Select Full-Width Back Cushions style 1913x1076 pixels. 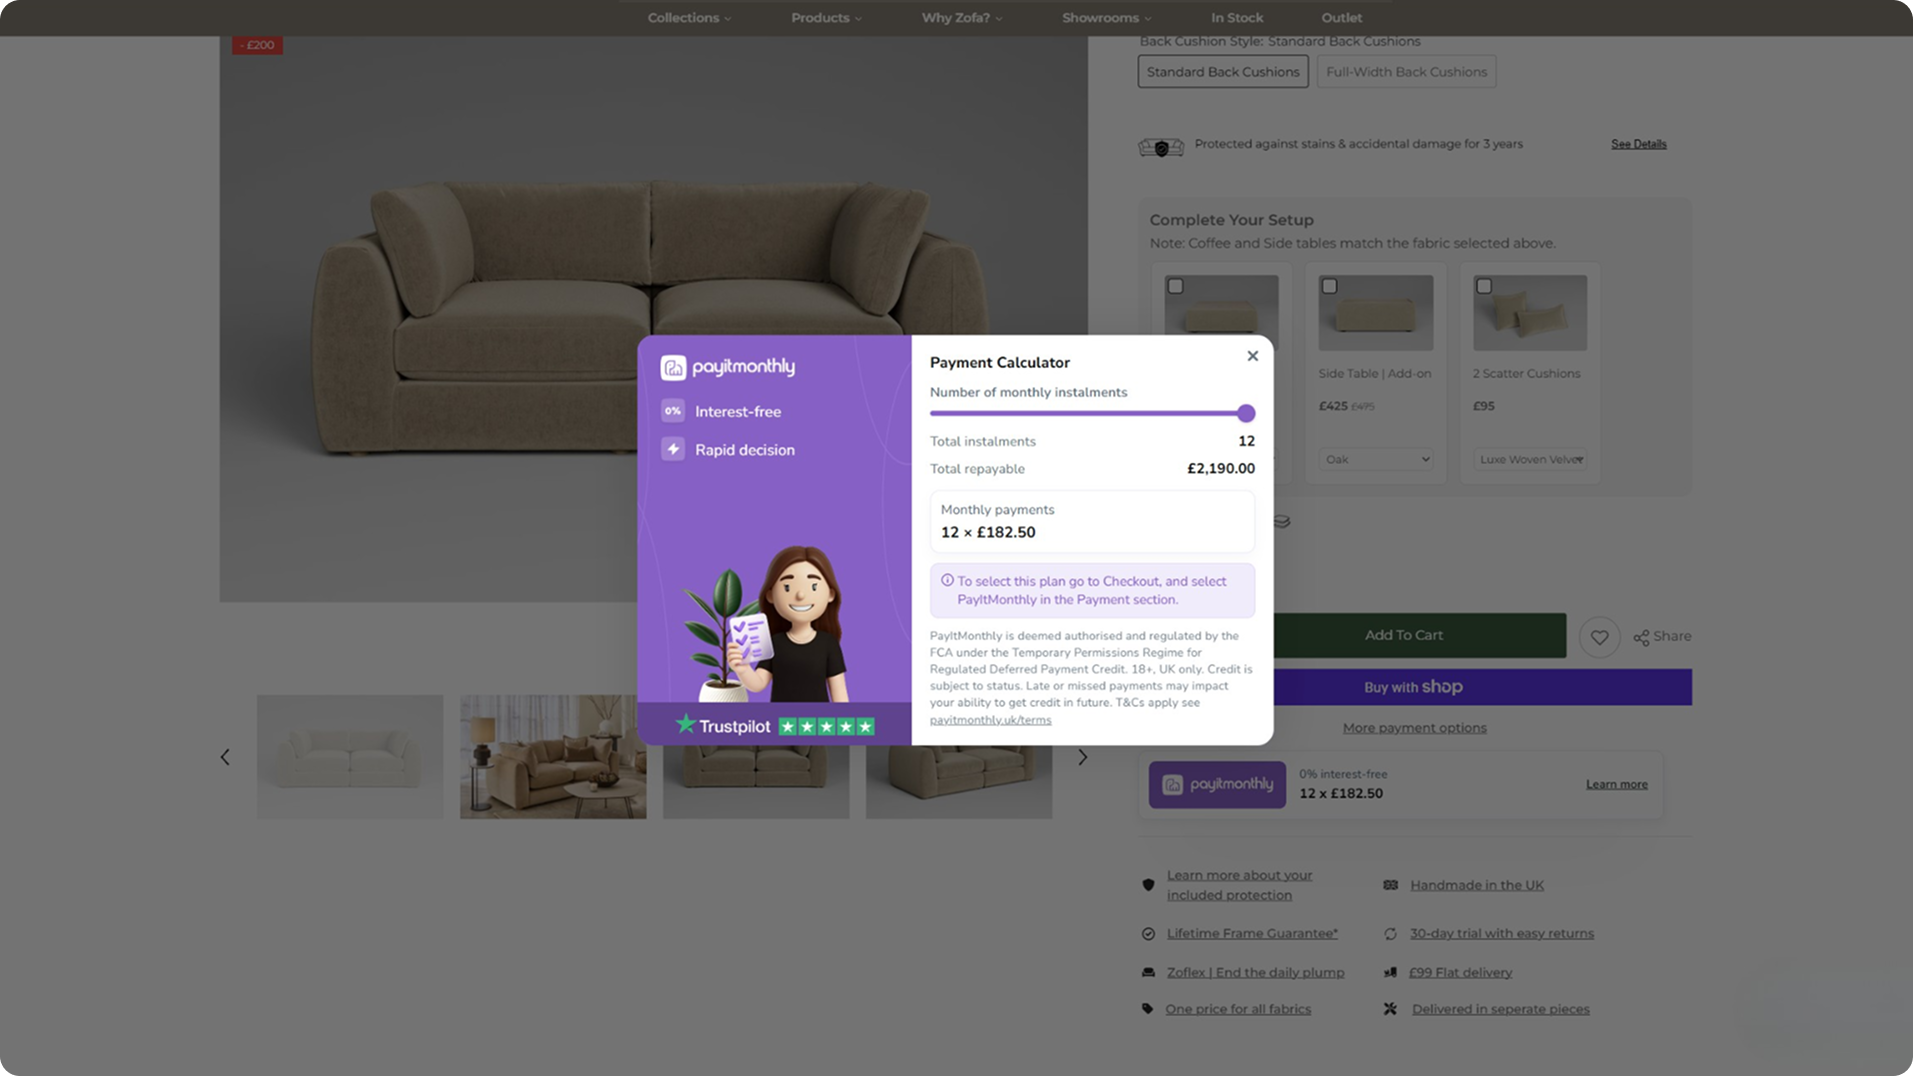click(1406, 72)
